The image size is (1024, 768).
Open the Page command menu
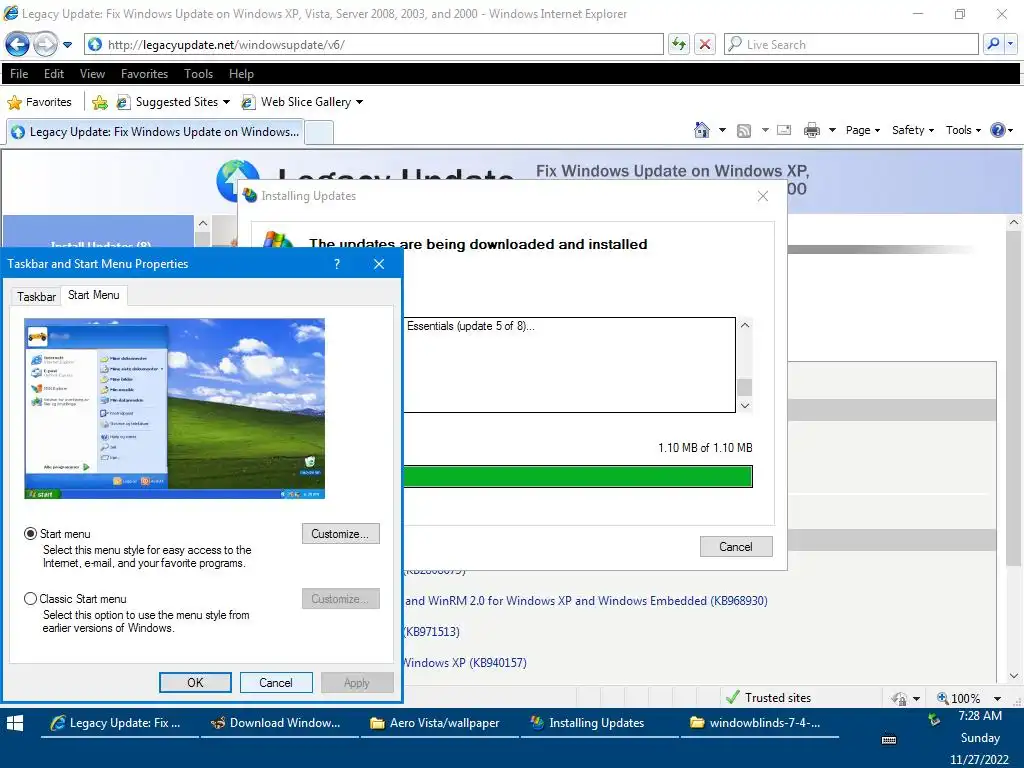863,130
